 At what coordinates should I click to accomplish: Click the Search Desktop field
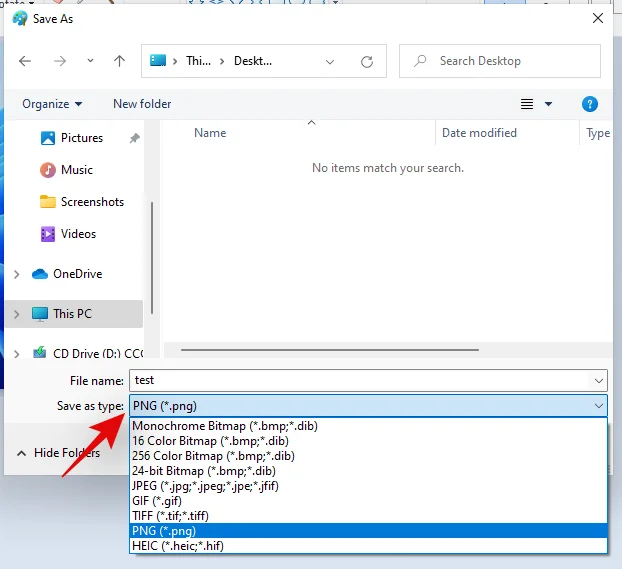[x=500, y=61]
